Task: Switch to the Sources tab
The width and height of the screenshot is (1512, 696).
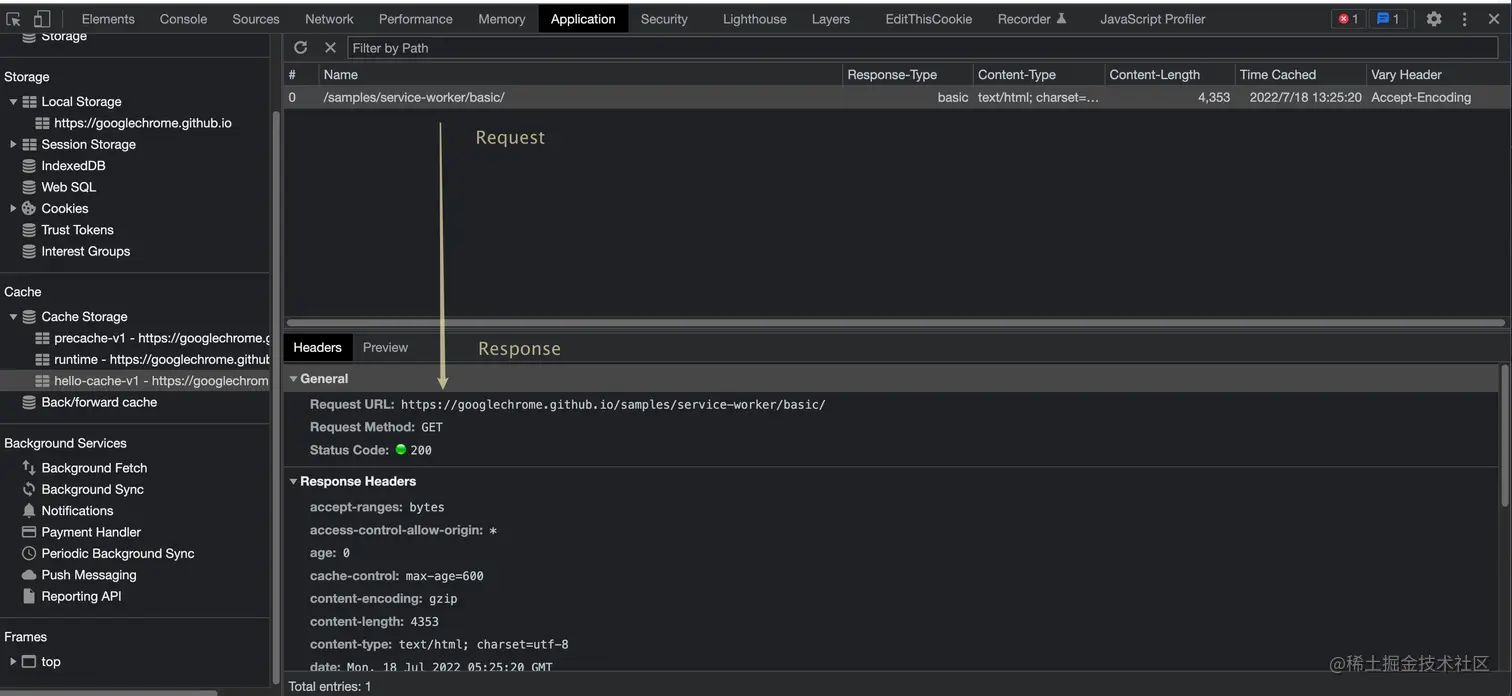Action: (x=256, y=19)
